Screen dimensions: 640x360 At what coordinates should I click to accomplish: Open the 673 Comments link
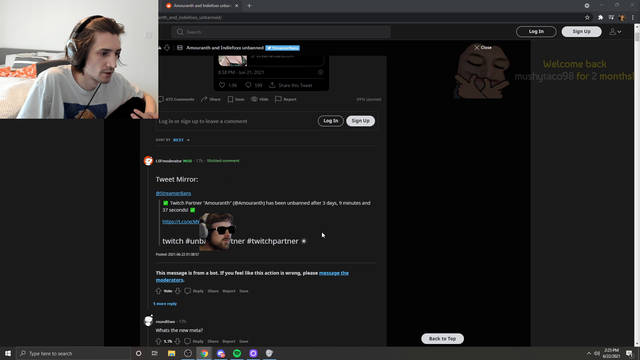pyautogui.click(x=176, y=99)
